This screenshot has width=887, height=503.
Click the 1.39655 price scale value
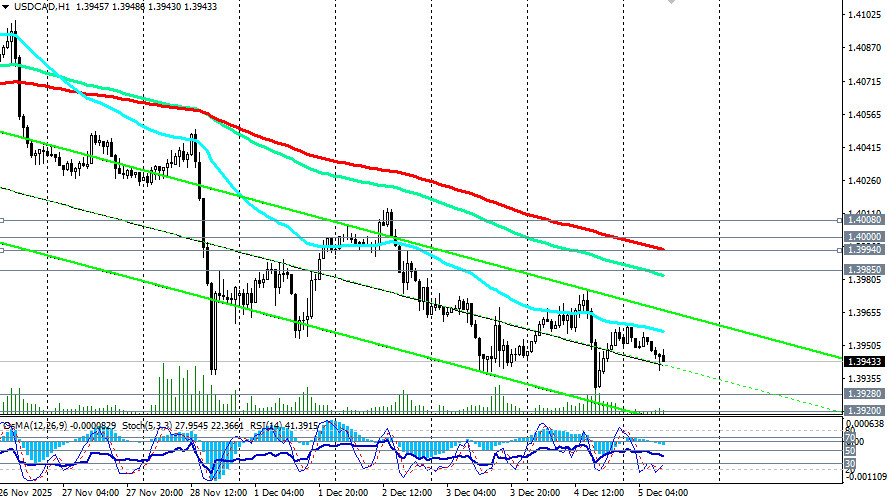865,313
